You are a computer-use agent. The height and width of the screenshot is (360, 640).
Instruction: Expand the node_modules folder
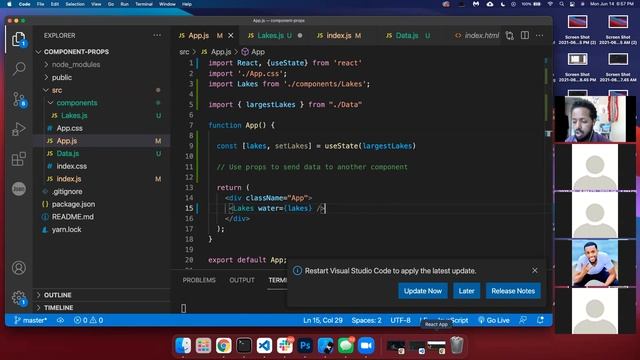(102, 64)
